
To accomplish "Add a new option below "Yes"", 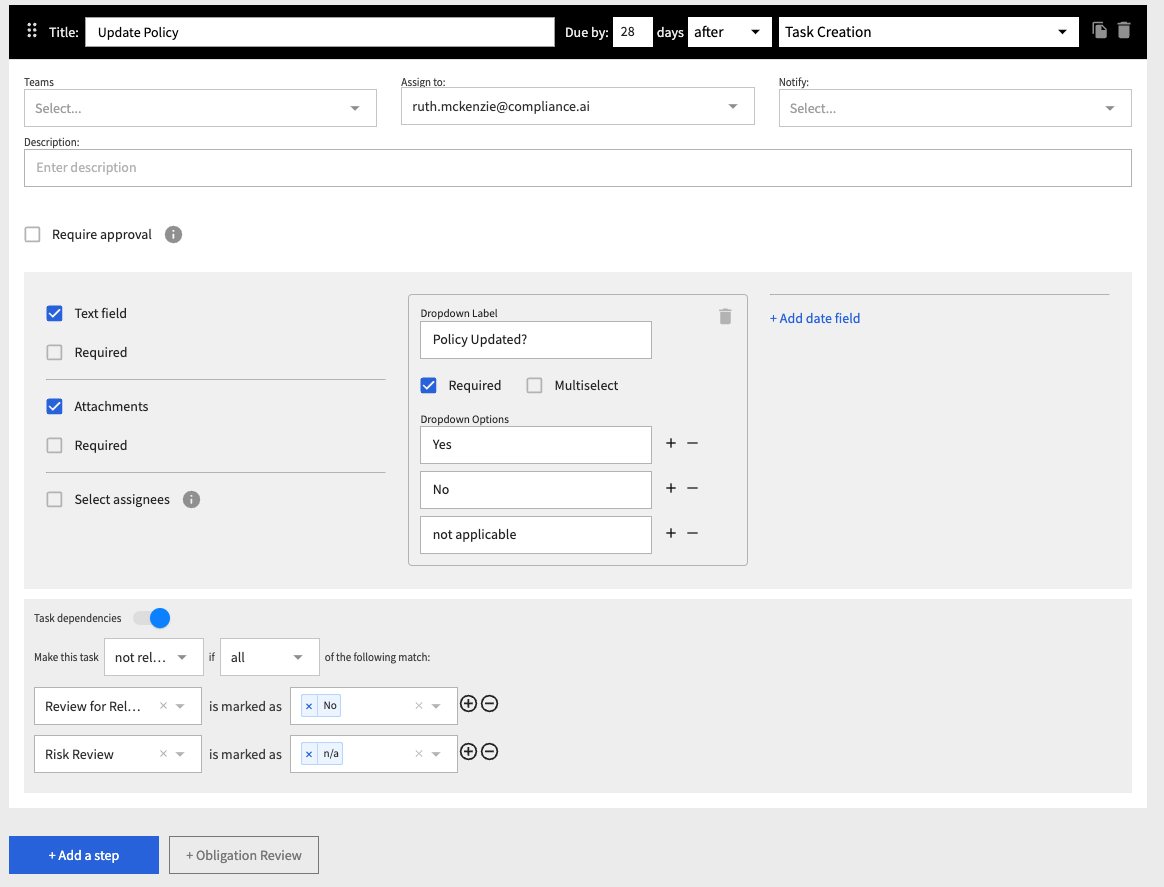I will [670, 443].
